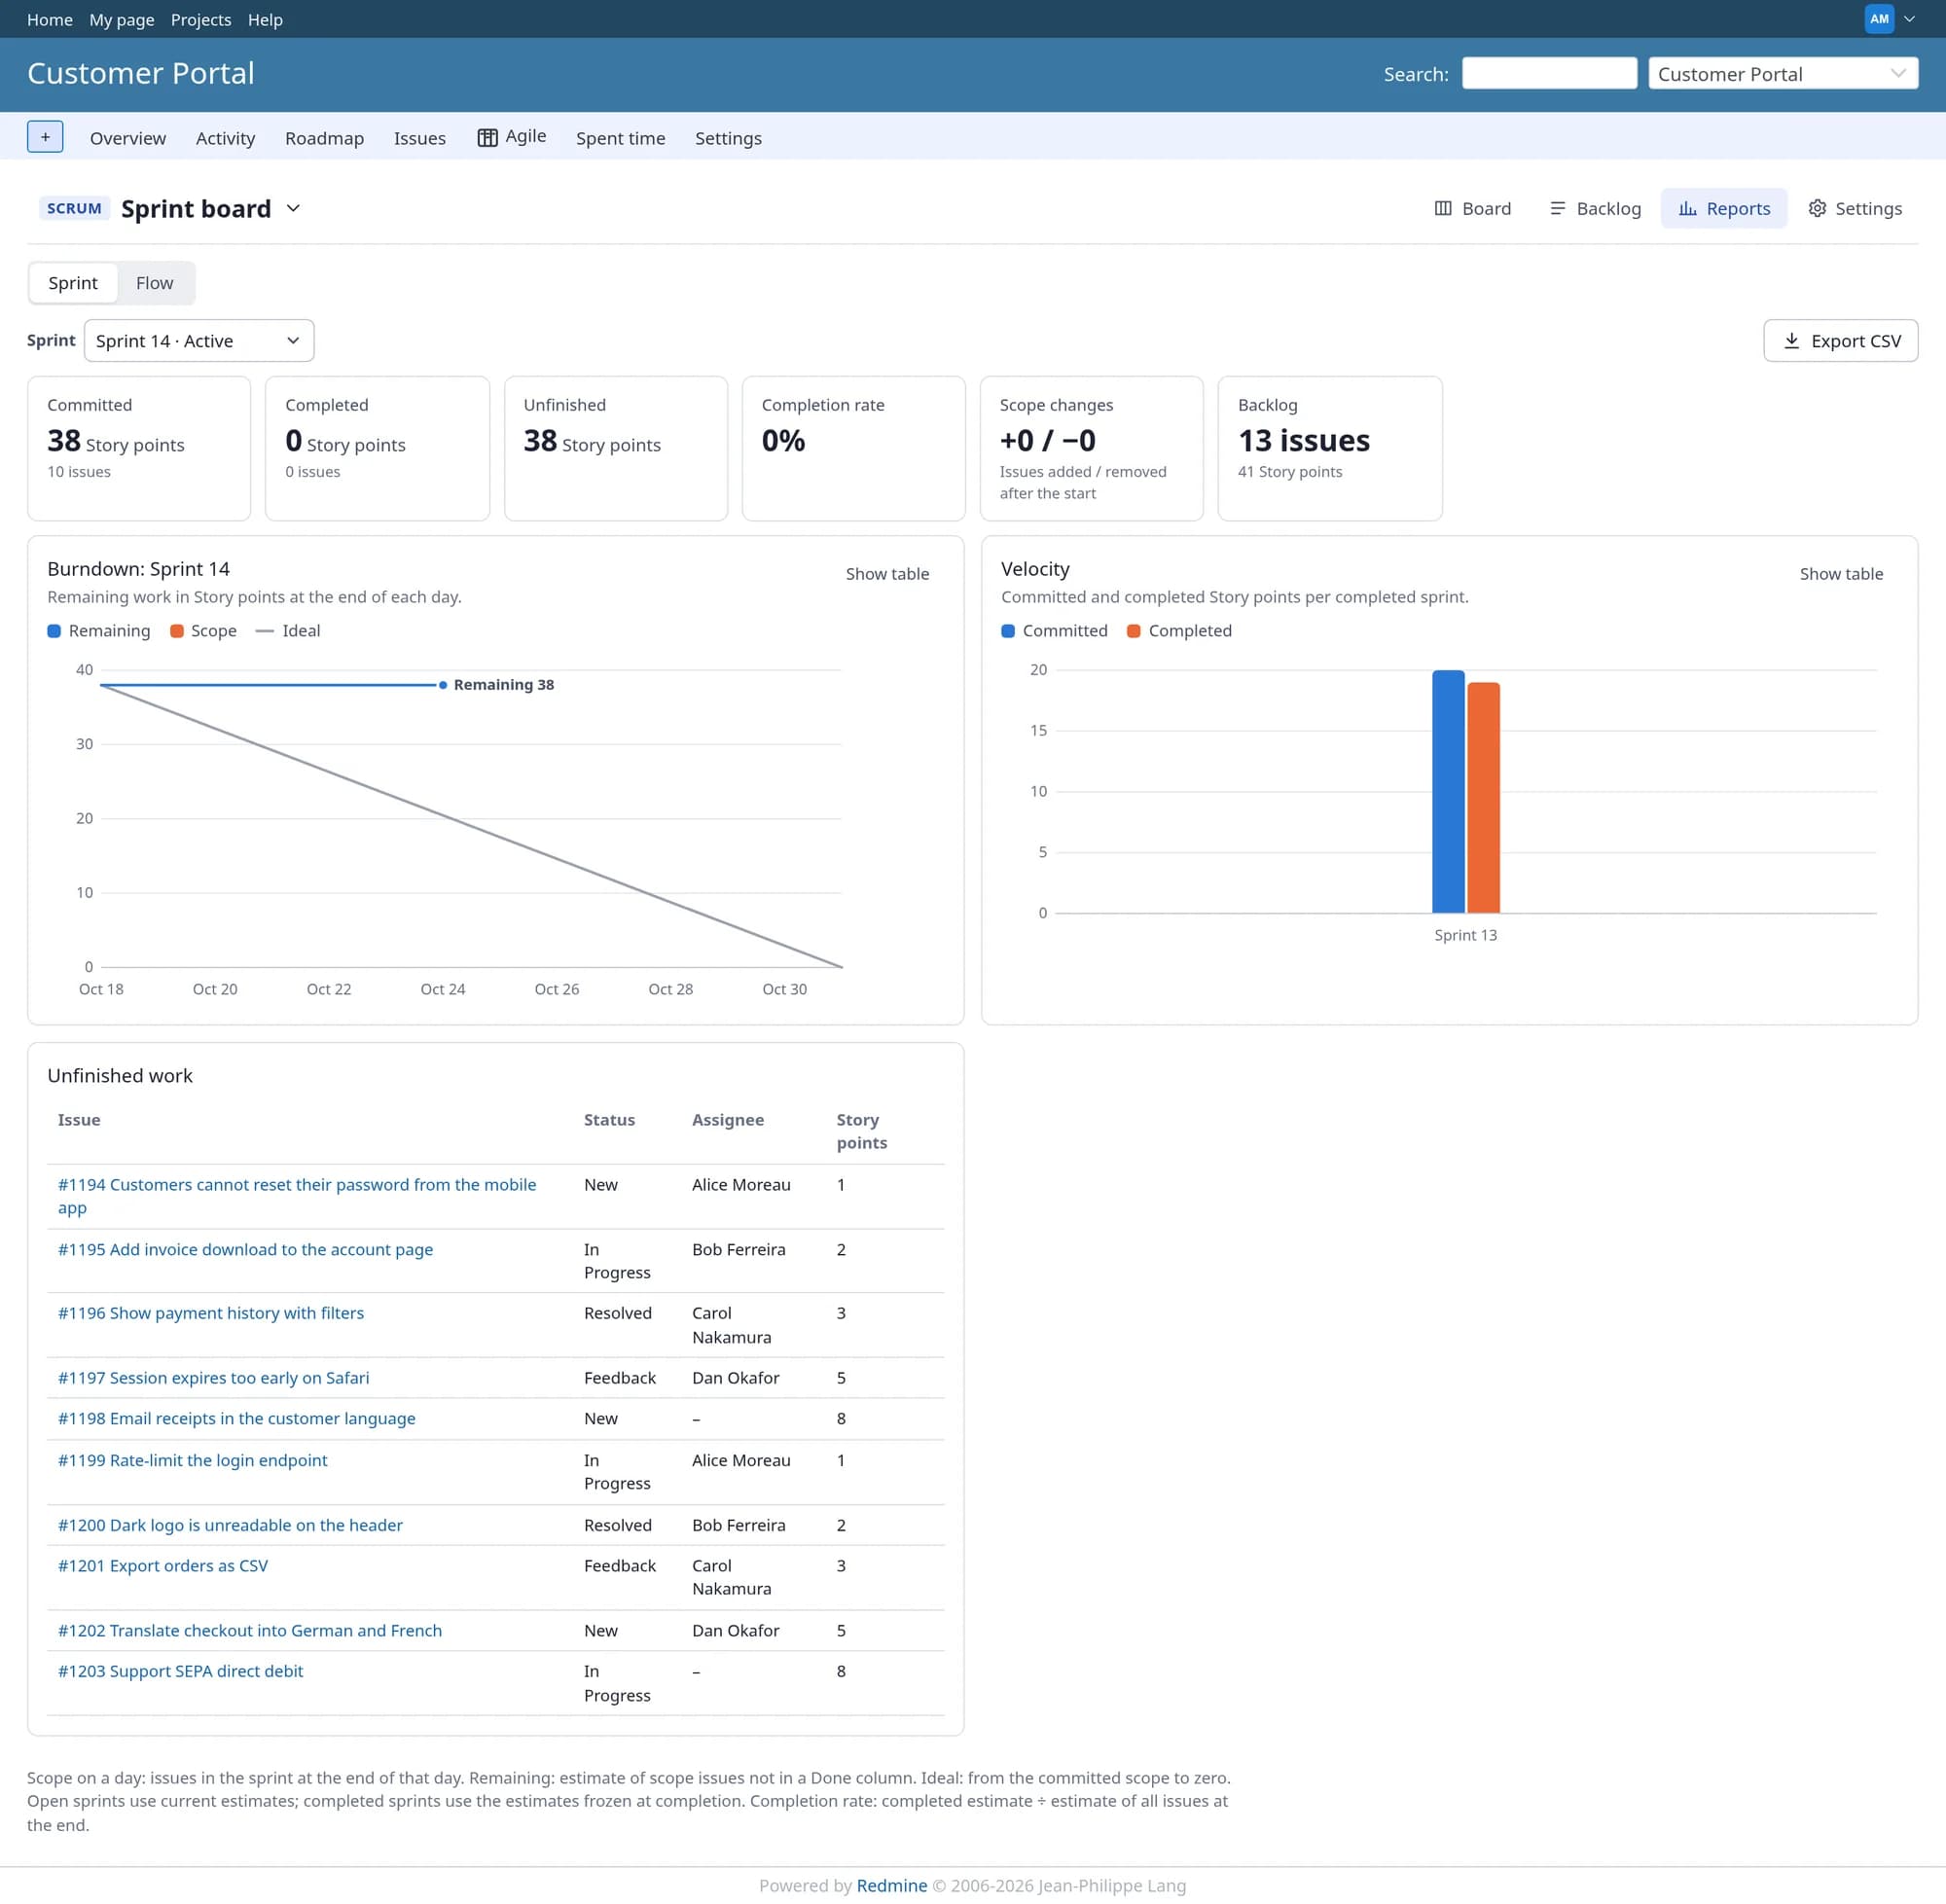The height and width of the screenshot is (1904, 1946).
Task: Click the plus new-object button
Action: (45, 137)
